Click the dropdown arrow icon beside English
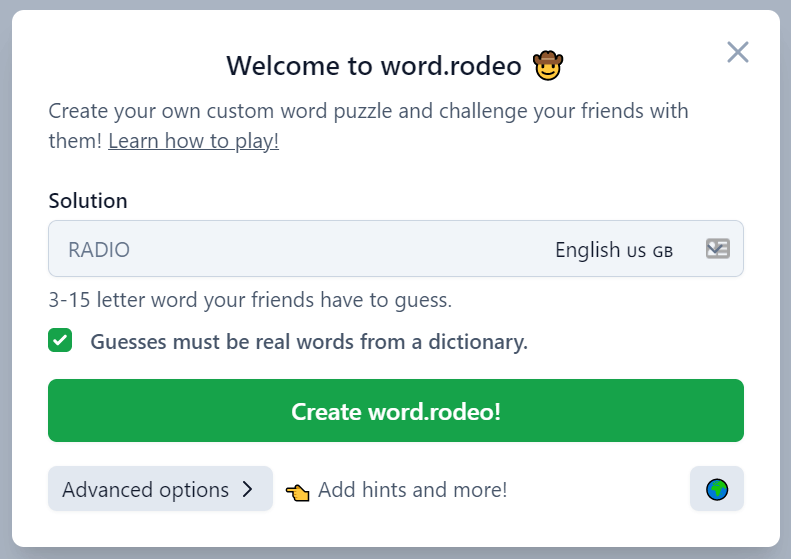 coord(717,249)
